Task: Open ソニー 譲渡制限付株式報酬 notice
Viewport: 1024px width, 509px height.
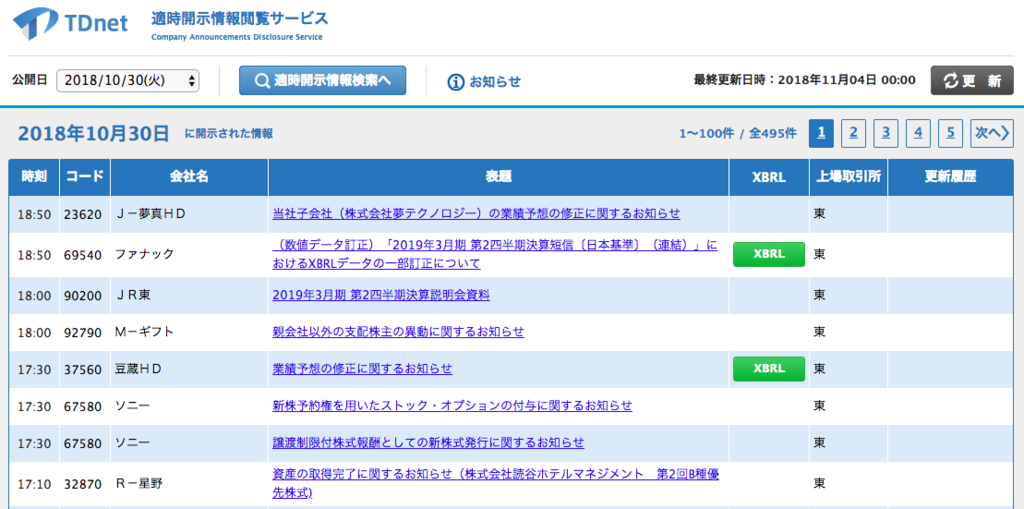Action: [x=428, y=442]
